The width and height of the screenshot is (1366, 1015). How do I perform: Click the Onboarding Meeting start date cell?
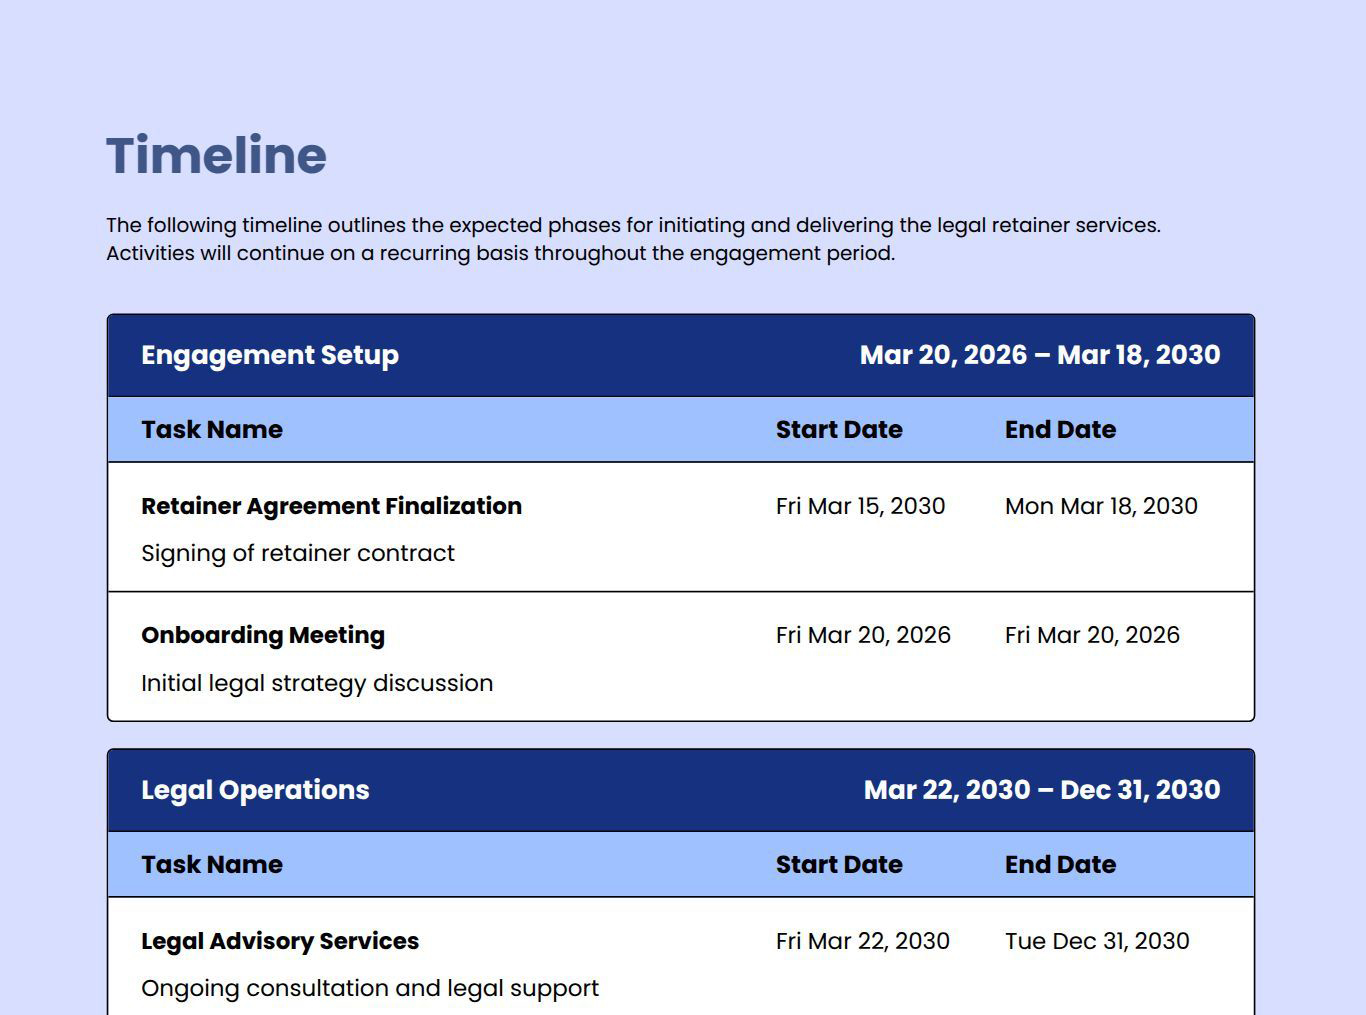click(863, 635)
